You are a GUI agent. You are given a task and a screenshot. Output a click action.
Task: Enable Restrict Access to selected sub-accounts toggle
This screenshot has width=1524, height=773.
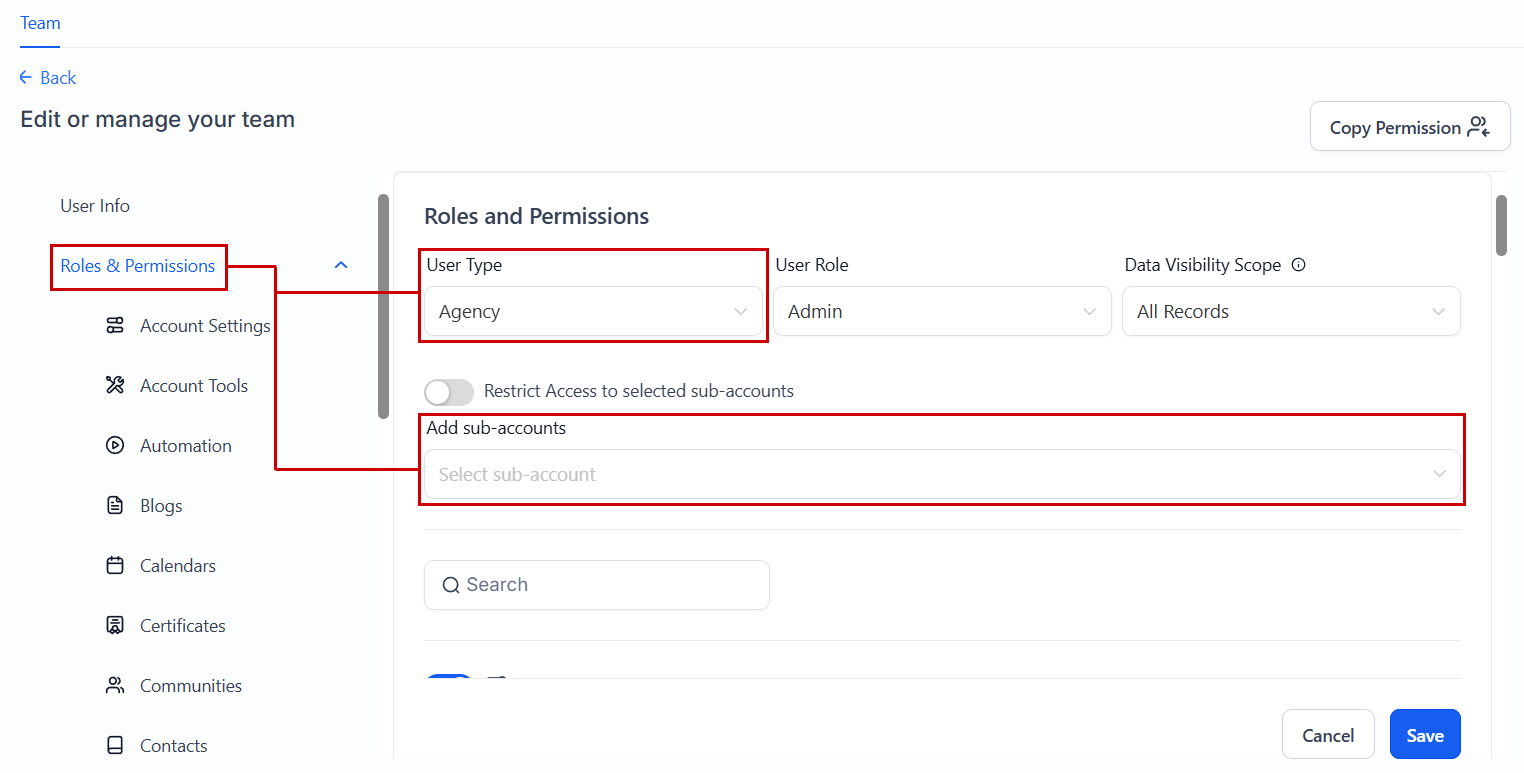449,392
